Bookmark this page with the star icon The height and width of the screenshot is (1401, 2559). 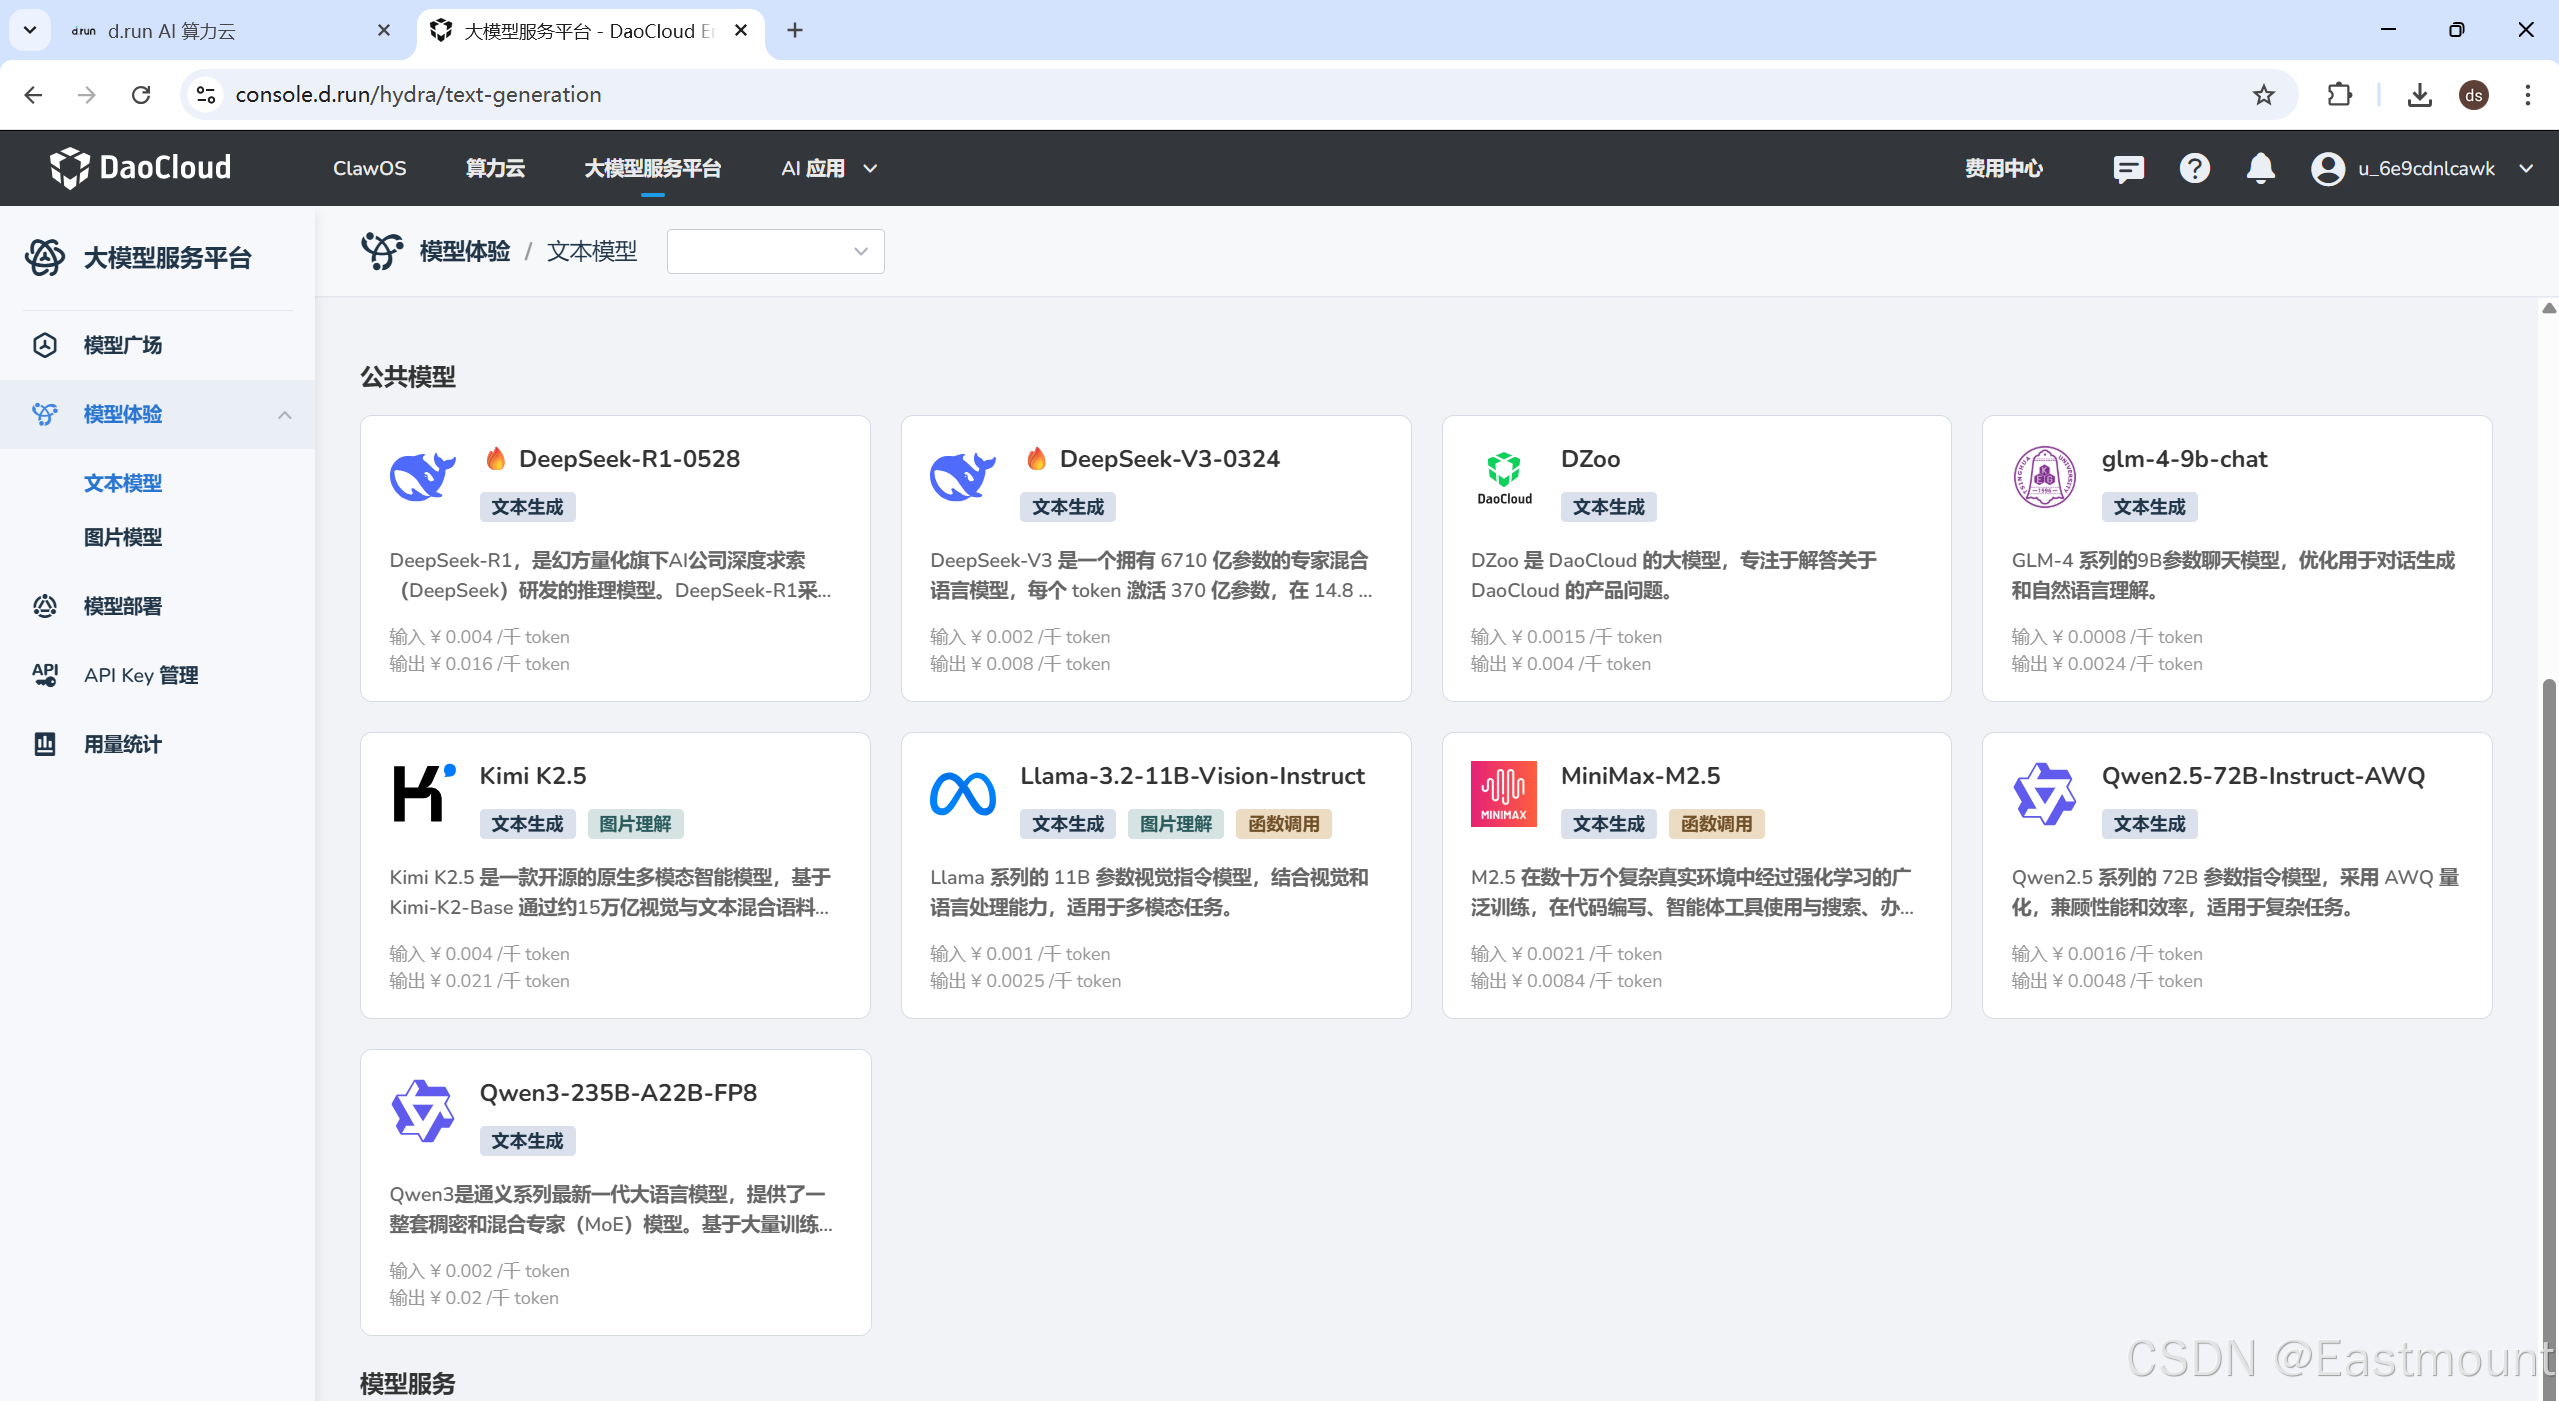click(x=2263, y=95)
